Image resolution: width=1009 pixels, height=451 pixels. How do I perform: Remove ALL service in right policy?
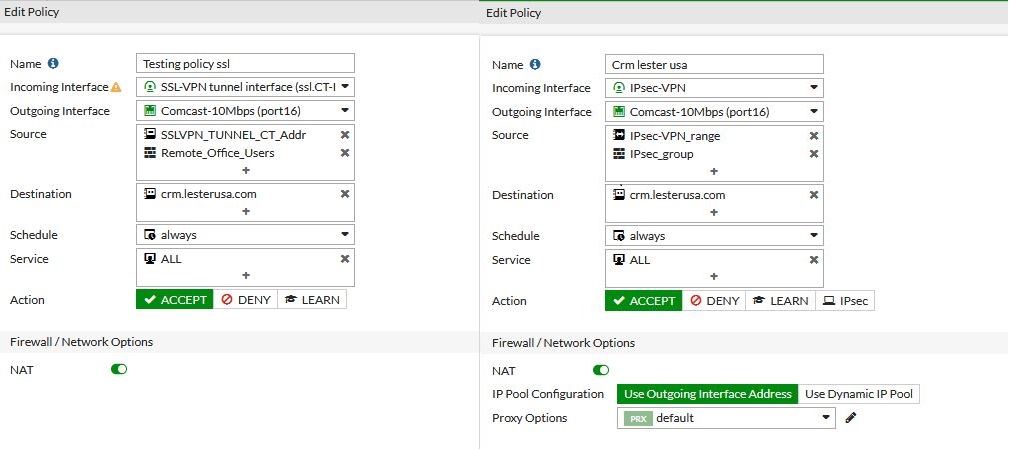[814, 260]
